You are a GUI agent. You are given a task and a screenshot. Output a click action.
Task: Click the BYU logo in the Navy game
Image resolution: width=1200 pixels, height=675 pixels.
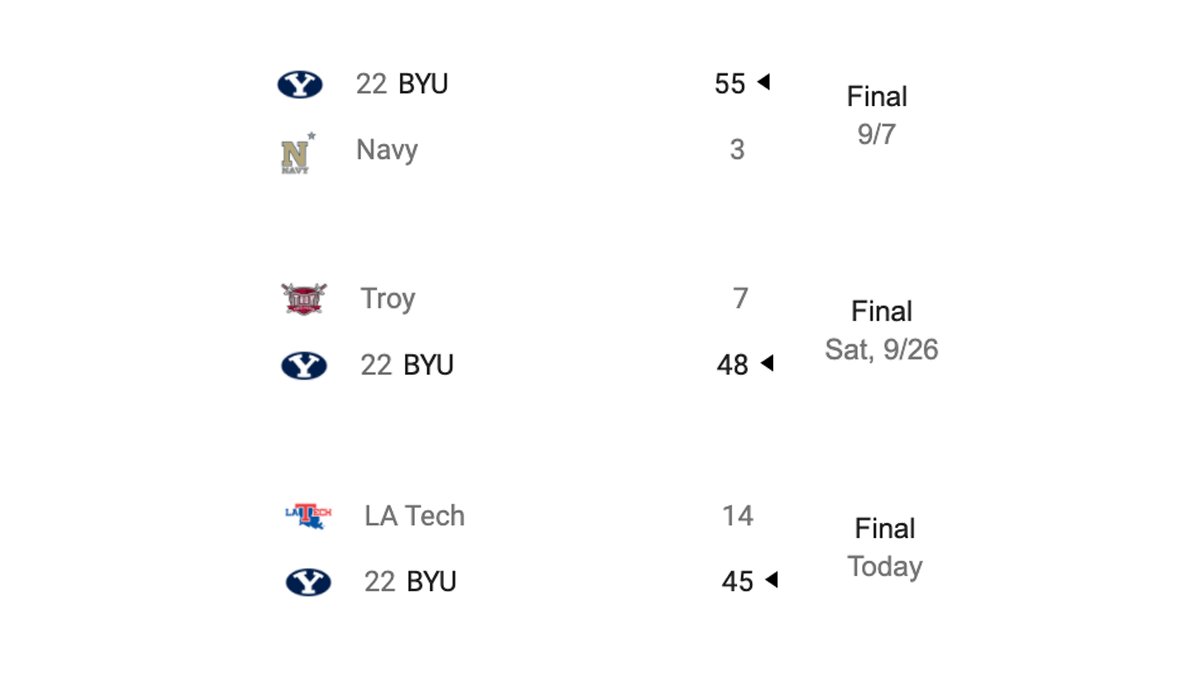(300, 84)
